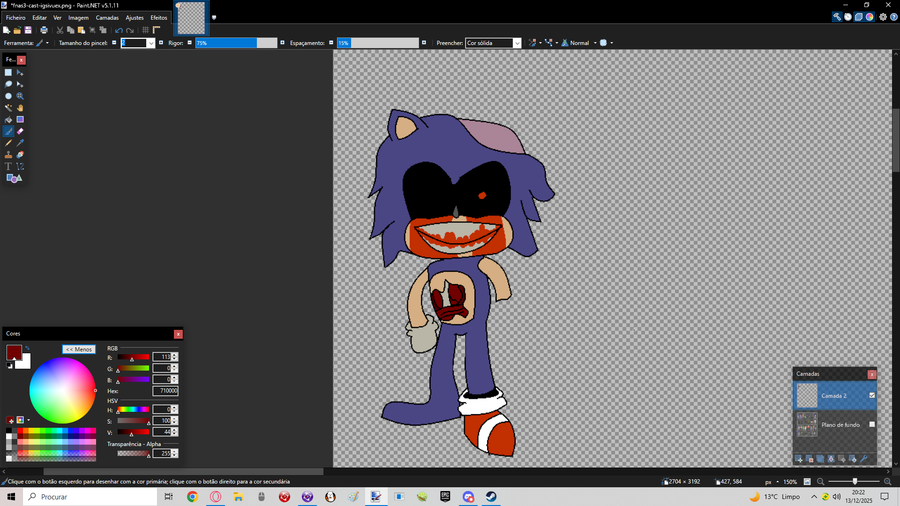Close the Cores panel
This screenshot has width=900, height=506.
point(179,334)
